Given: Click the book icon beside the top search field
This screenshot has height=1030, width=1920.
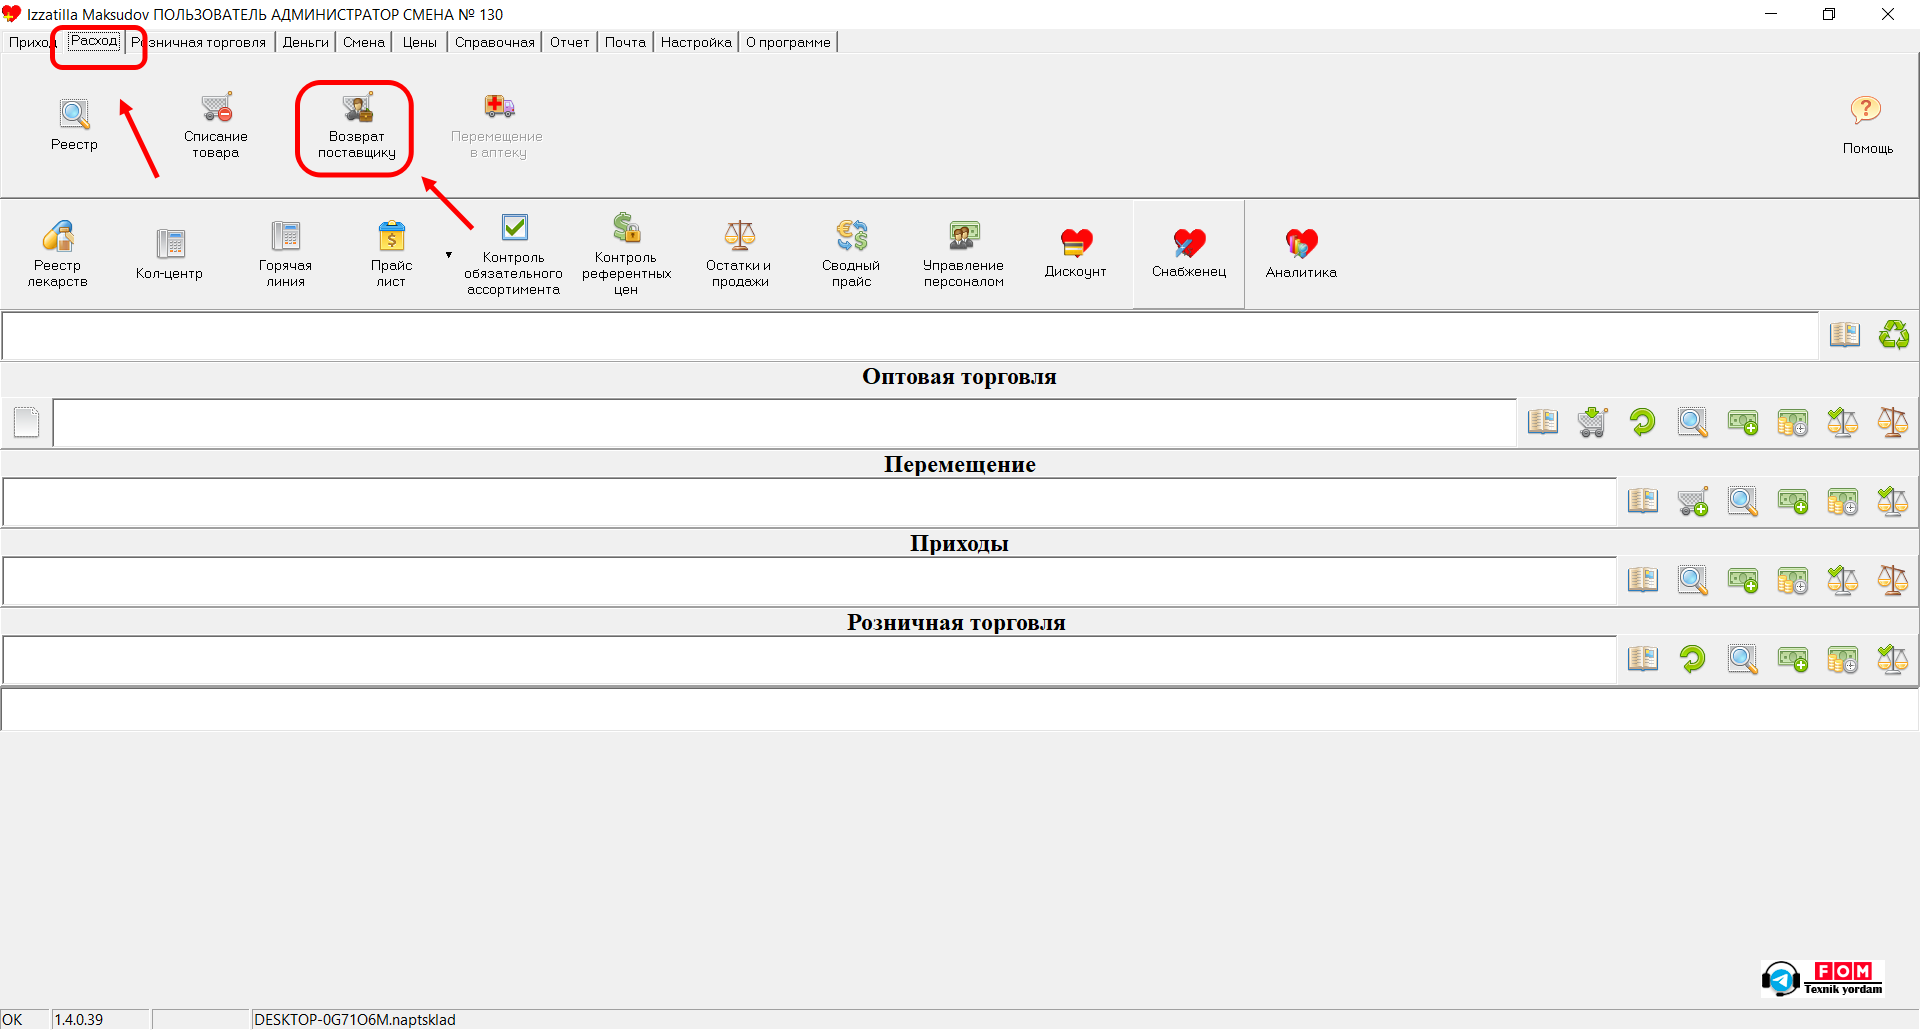Looking at the screenshot, I should (1845, 335).
